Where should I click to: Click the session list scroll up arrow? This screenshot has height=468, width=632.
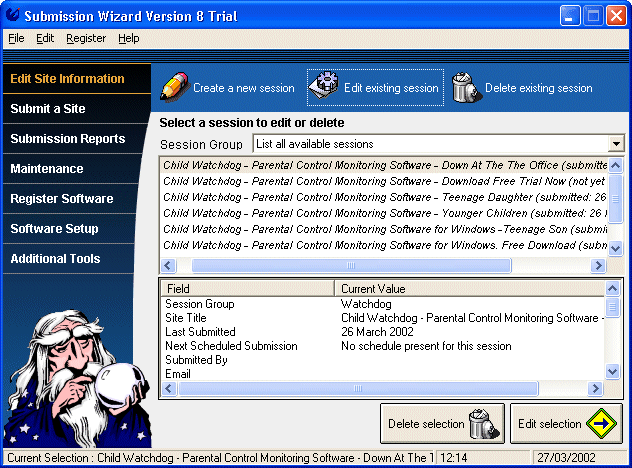click(615, 165)
